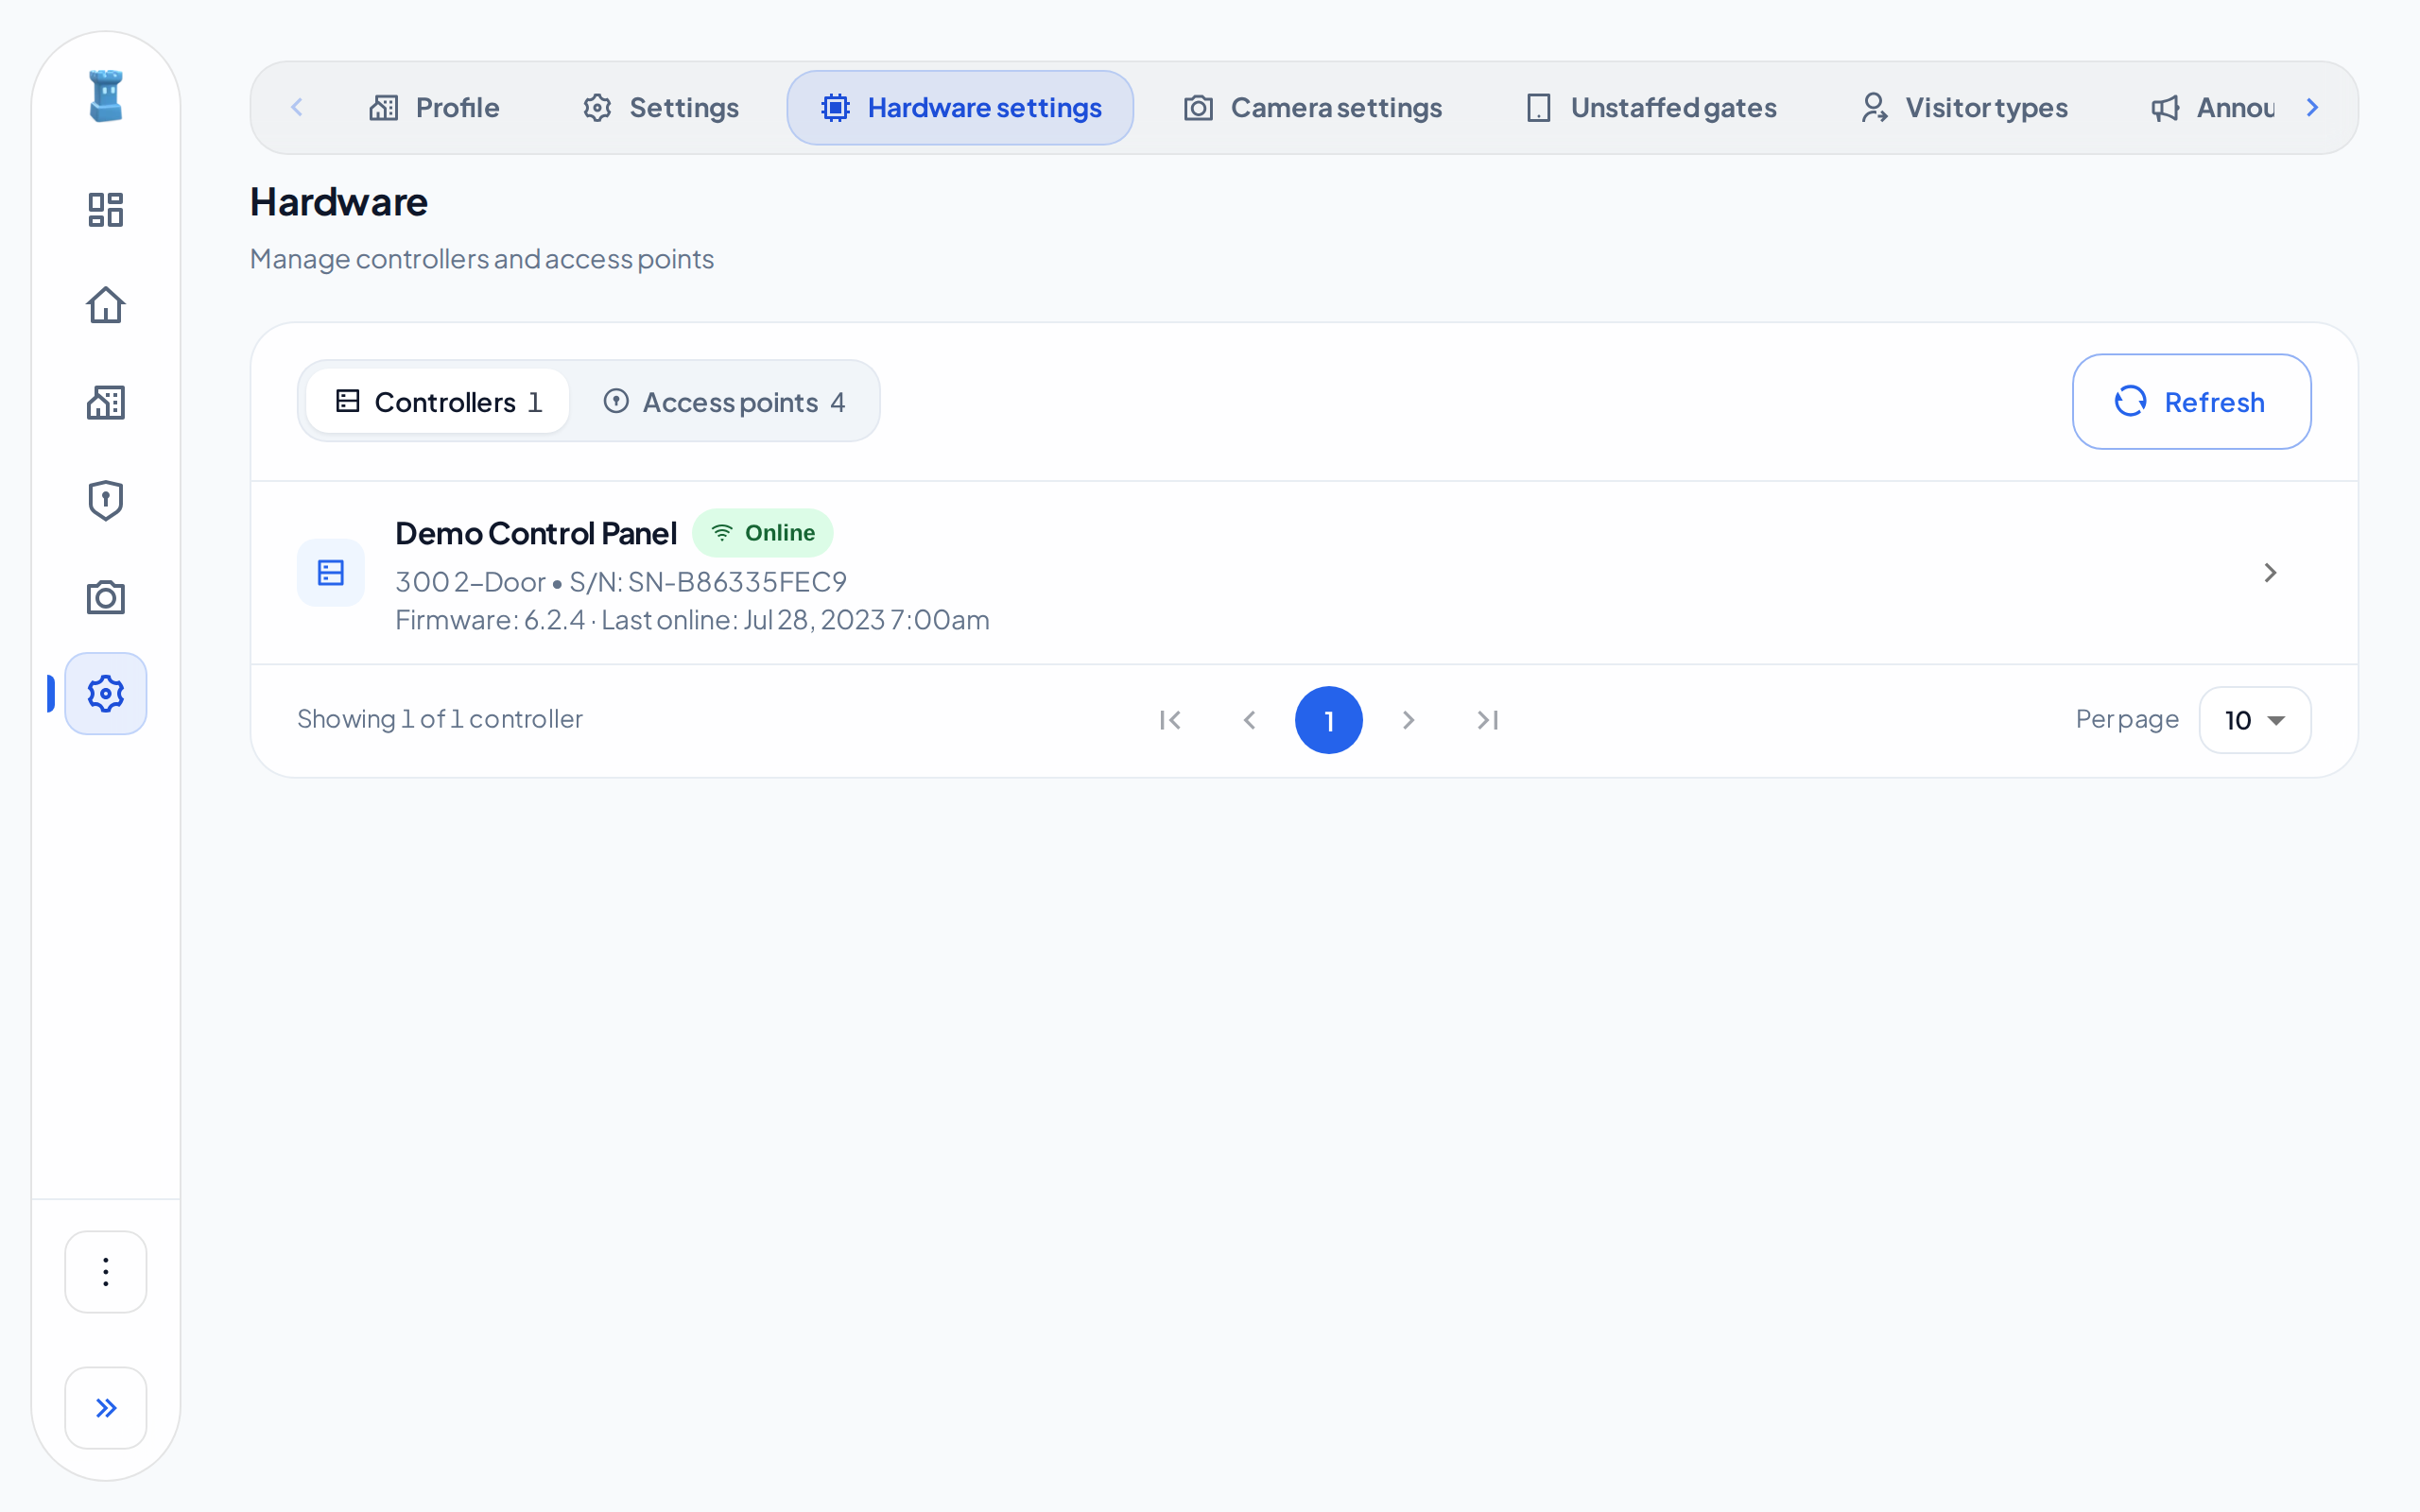Open the Announcements tab

point(2212,107)
